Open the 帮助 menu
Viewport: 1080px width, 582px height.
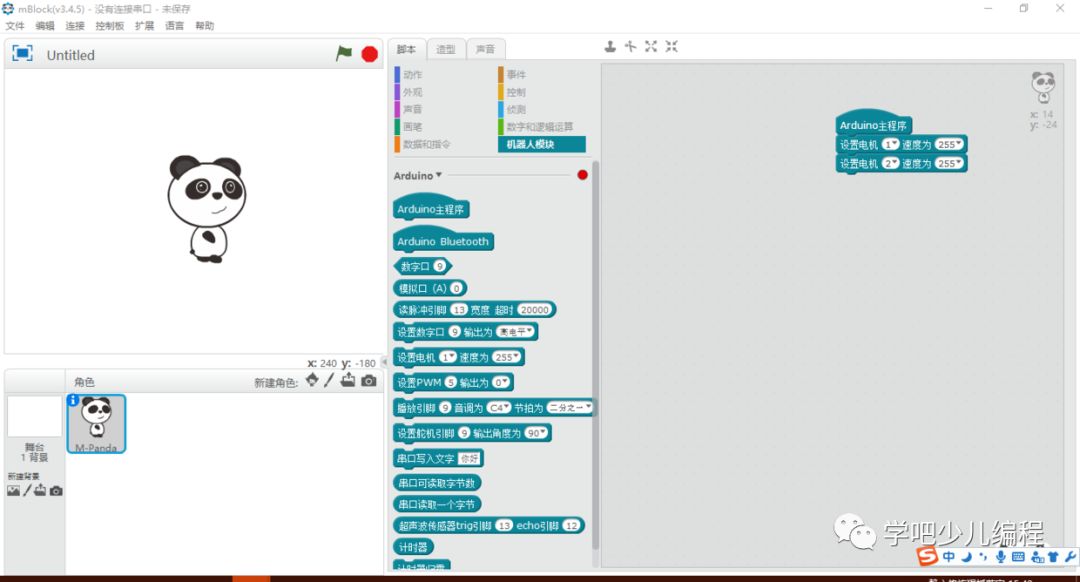coord(205,25)
